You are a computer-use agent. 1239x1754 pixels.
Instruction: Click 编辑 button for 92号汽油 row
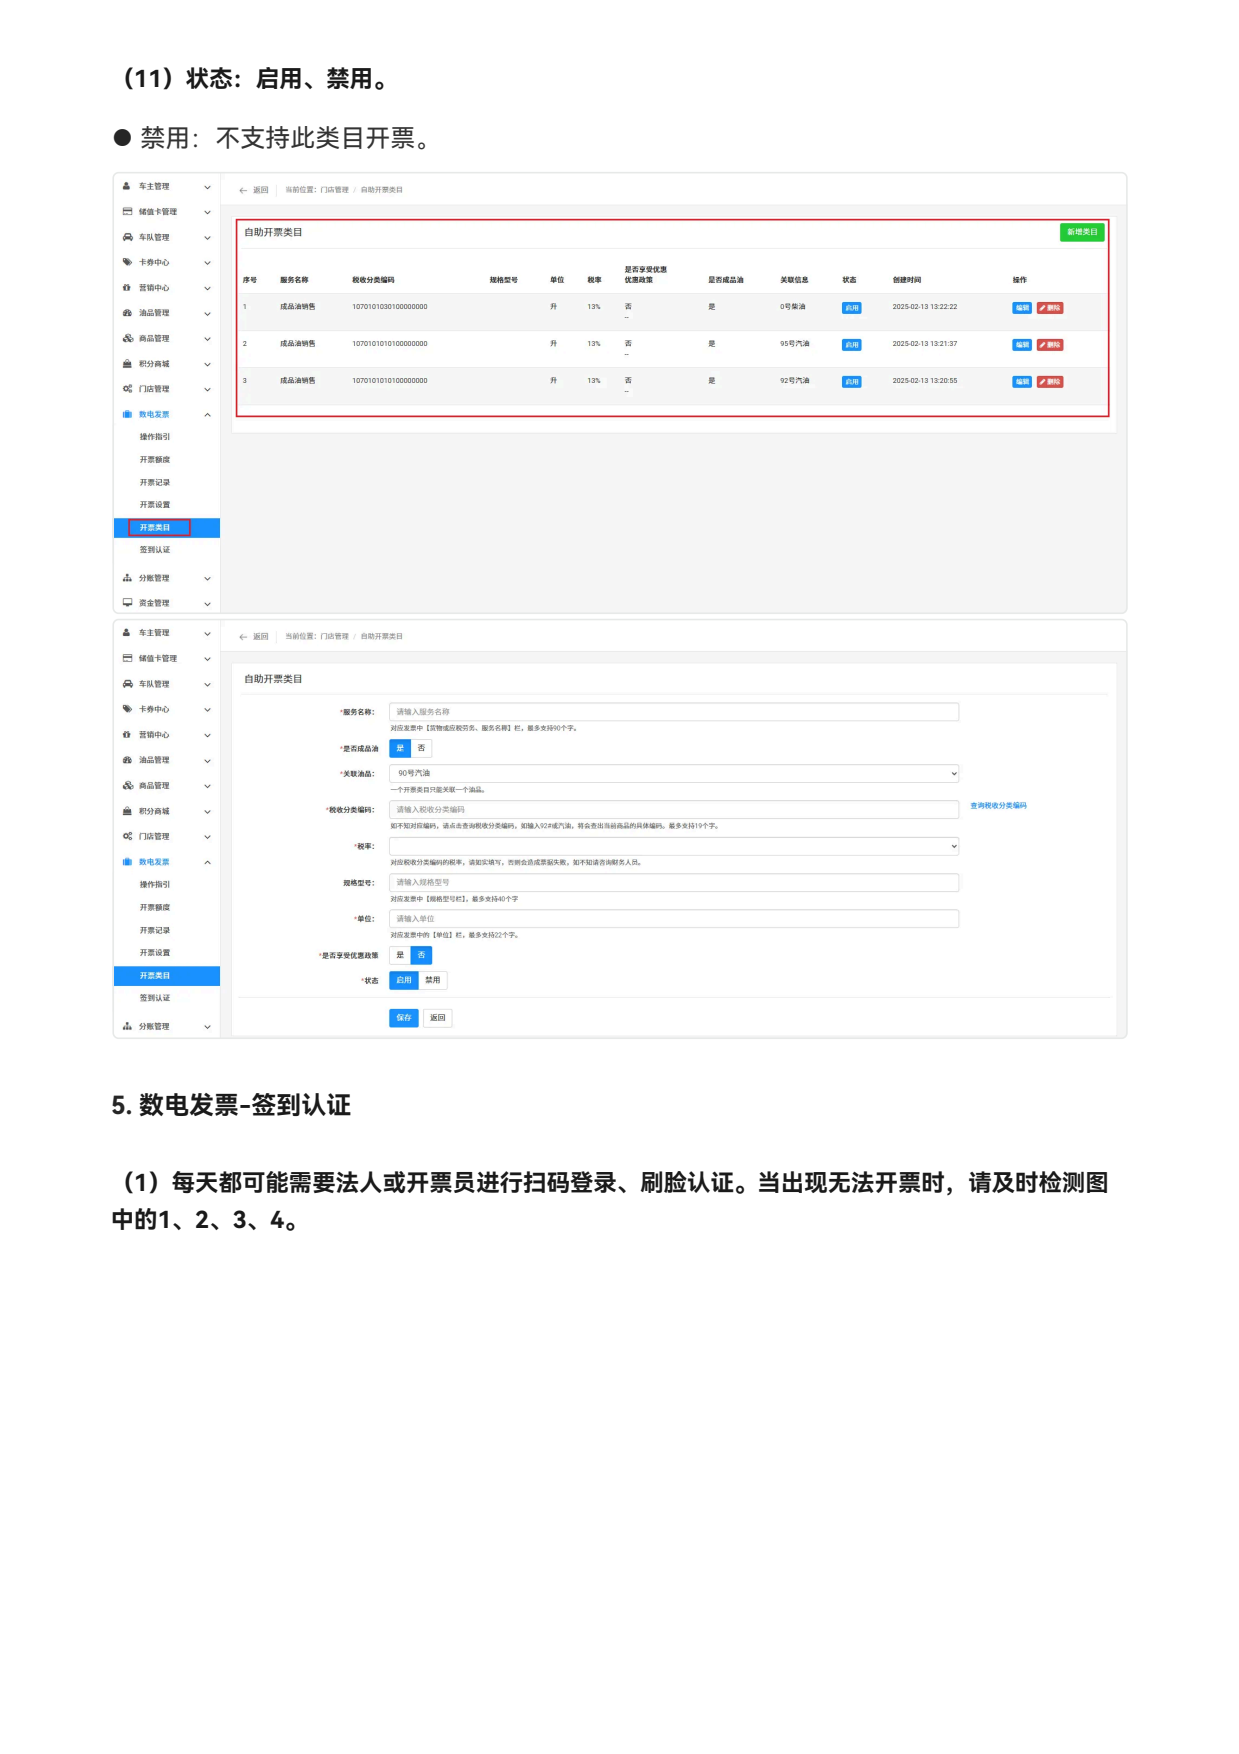(1022, 382)
